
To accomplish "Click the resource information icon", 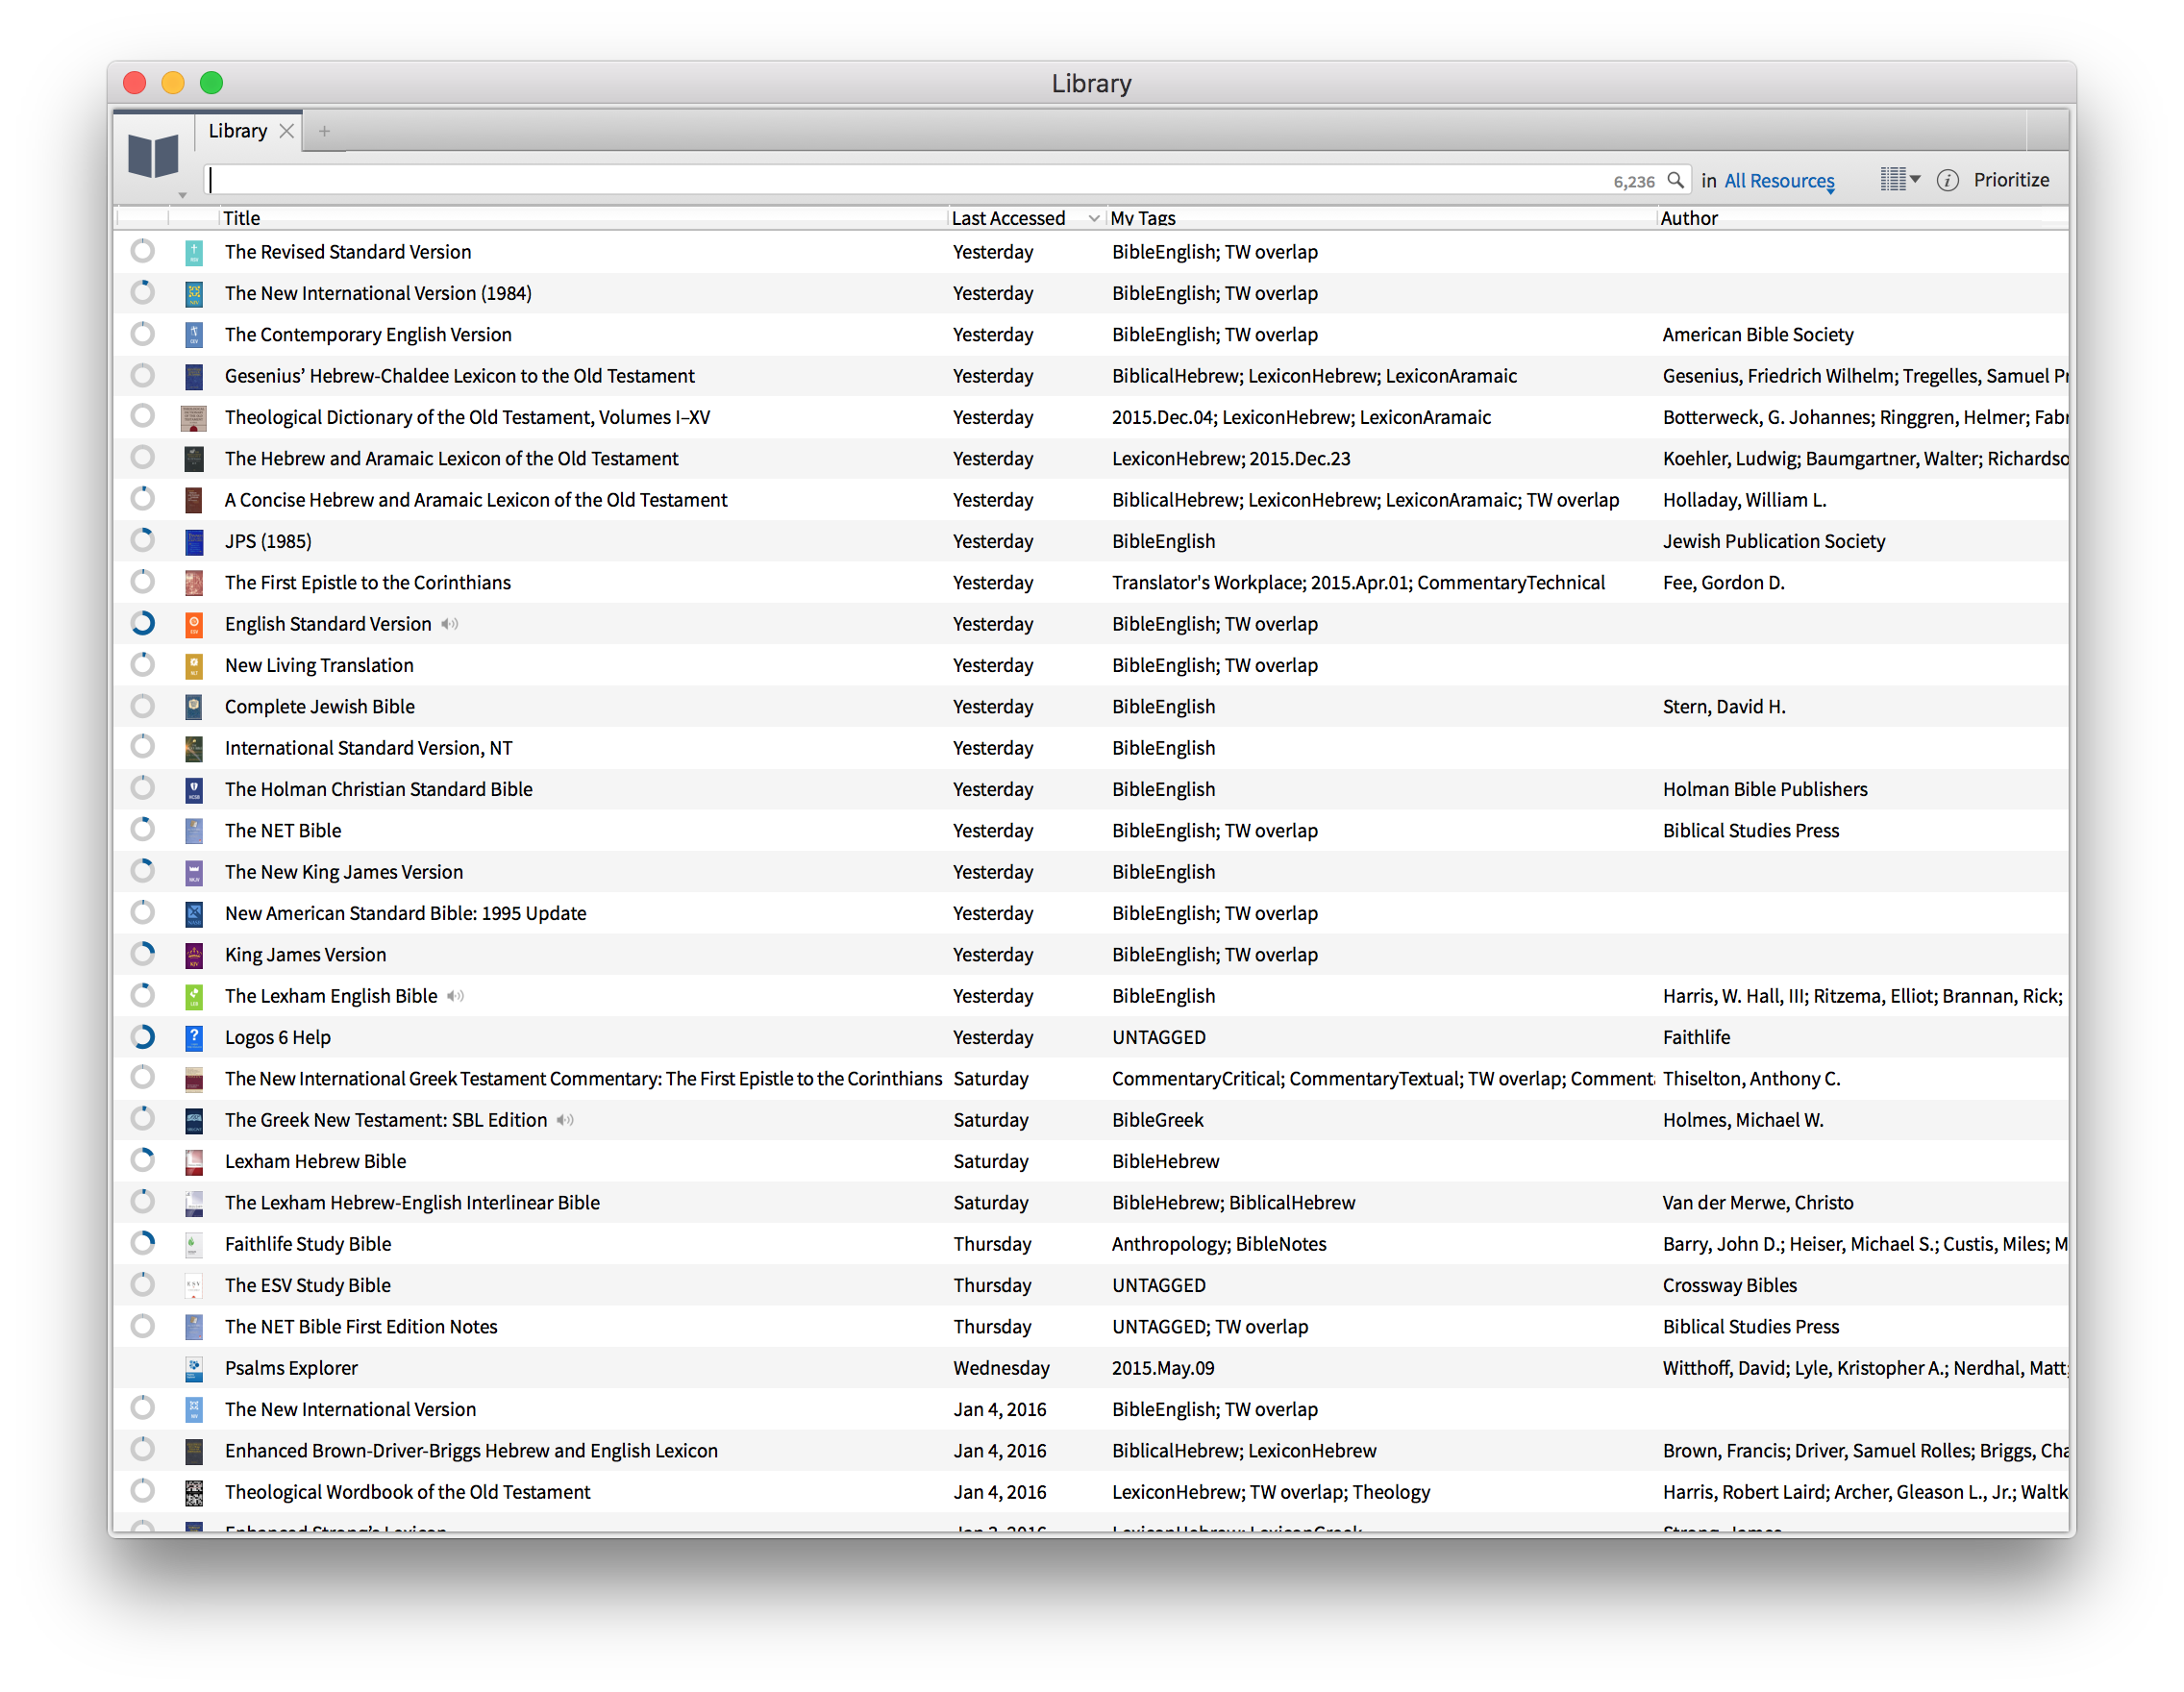I will (1947, 181).
